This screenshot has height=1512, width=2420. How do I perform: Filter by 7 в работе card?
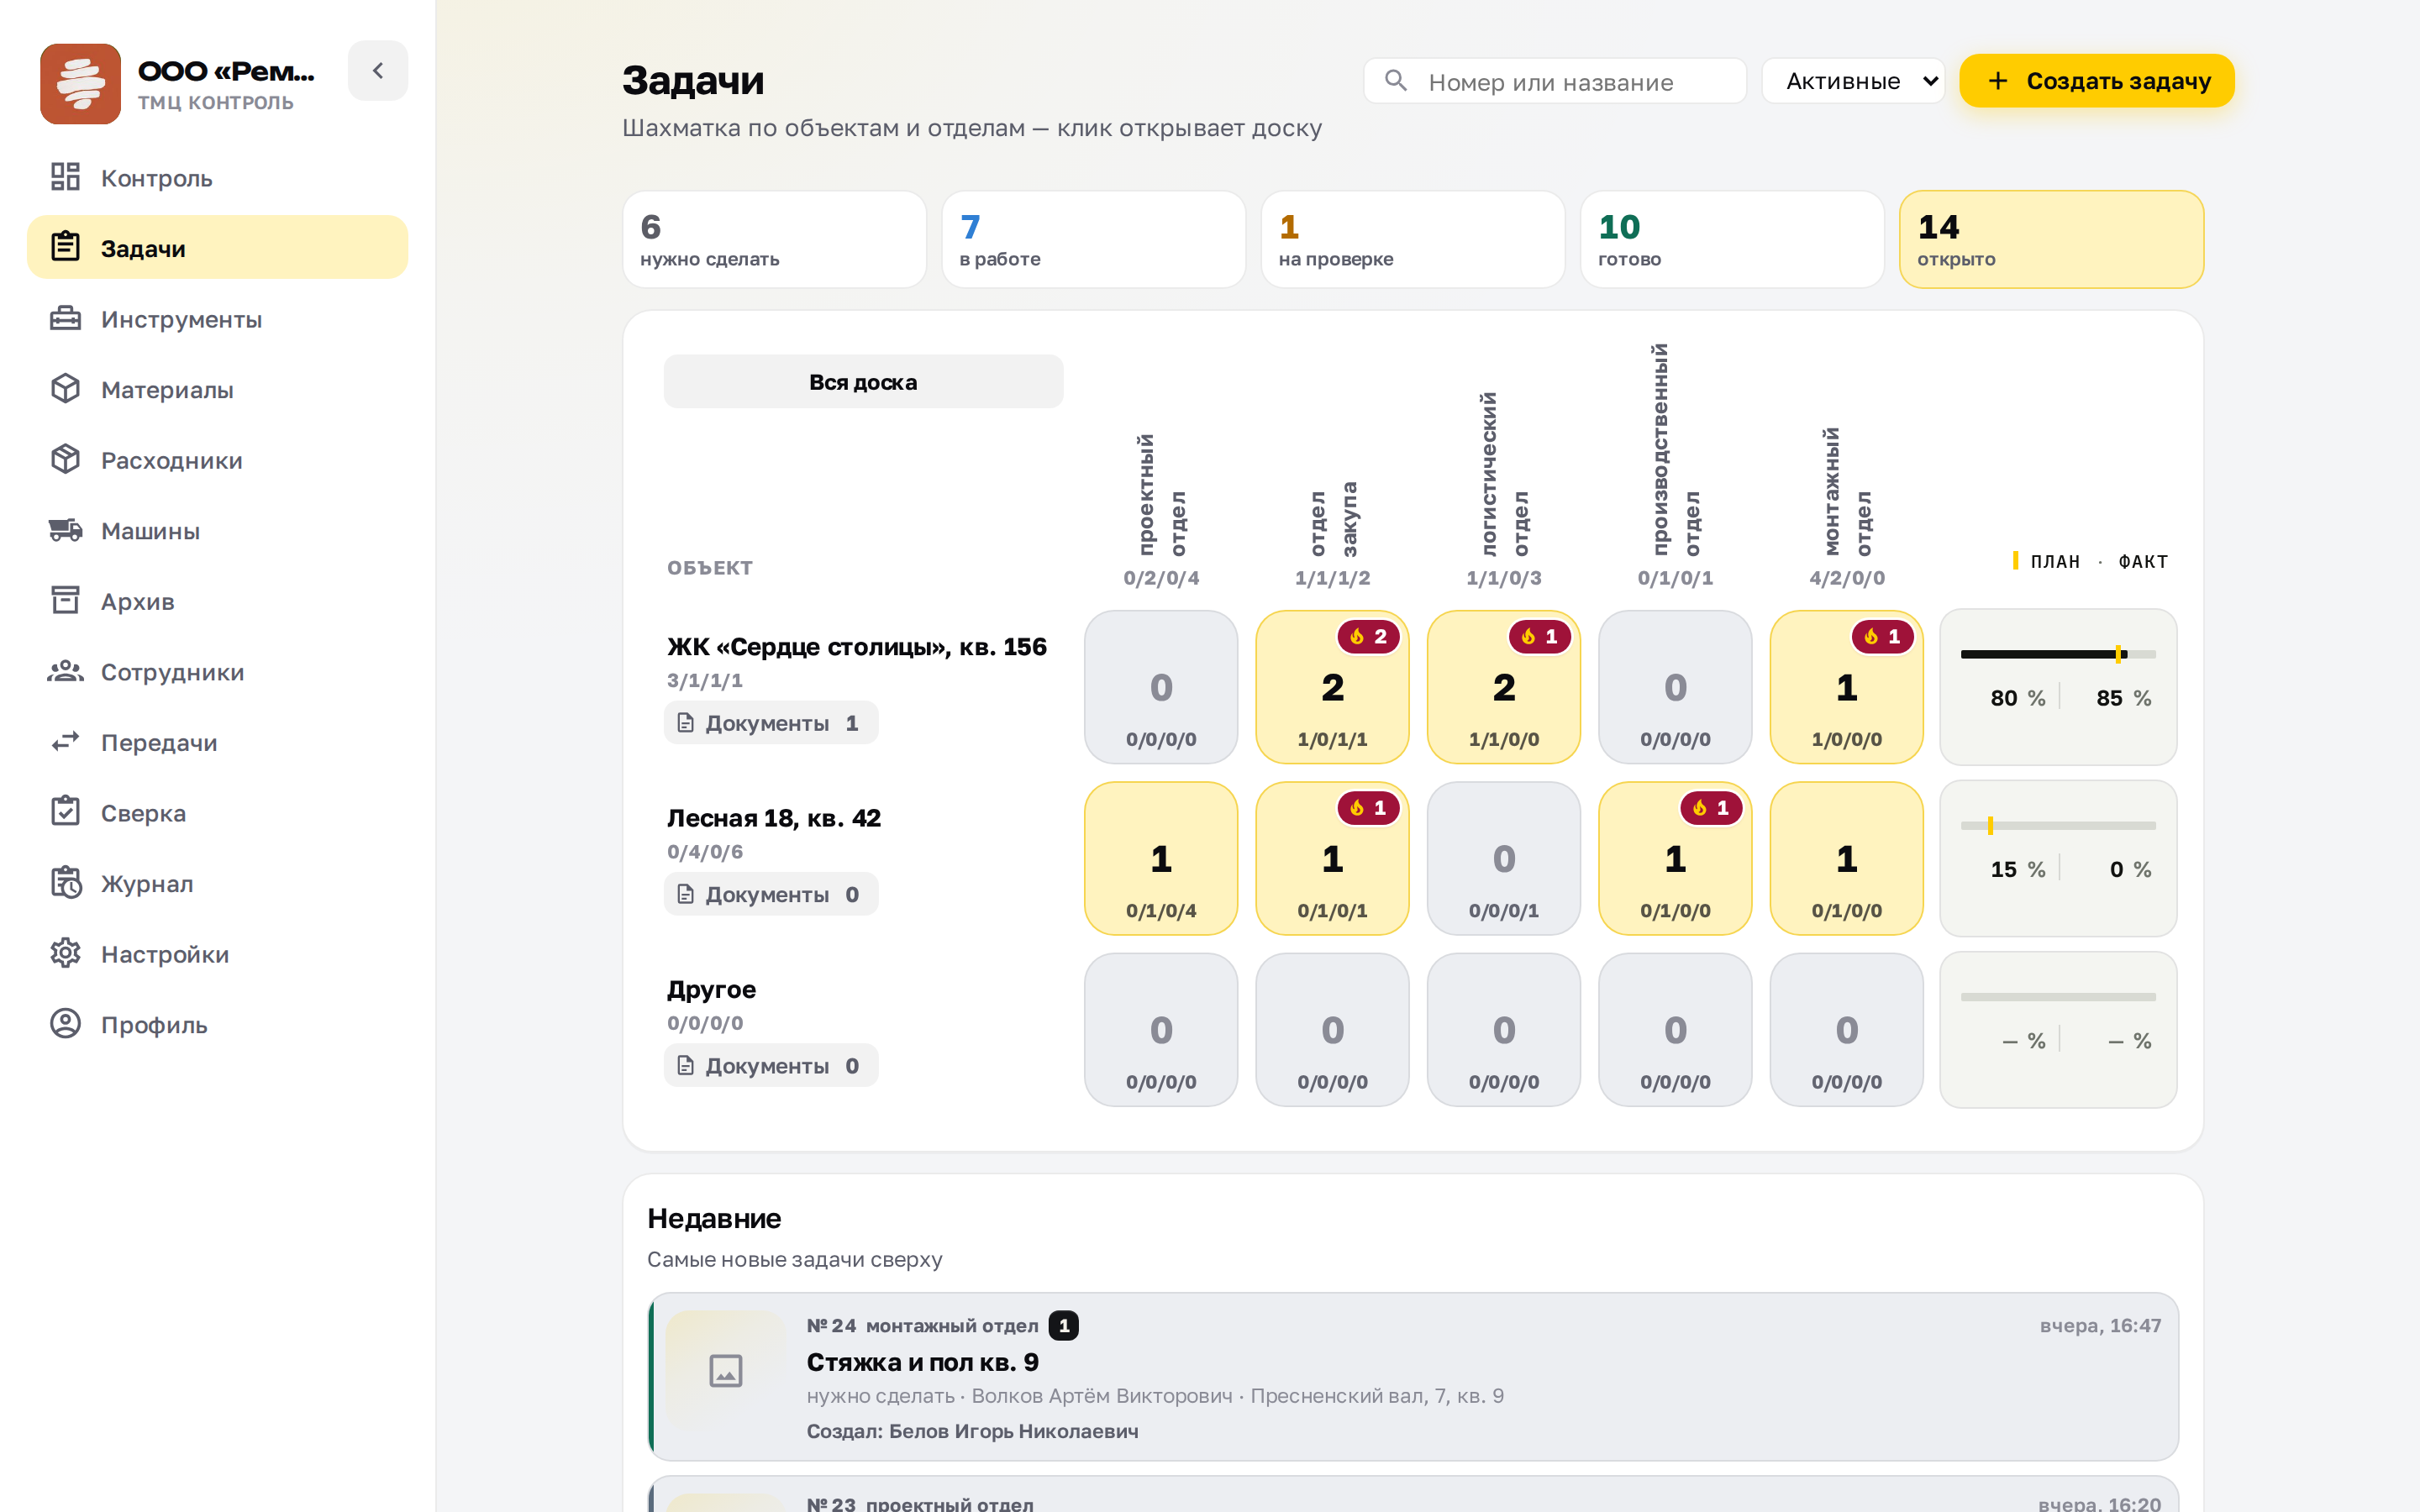[1094, 240]
